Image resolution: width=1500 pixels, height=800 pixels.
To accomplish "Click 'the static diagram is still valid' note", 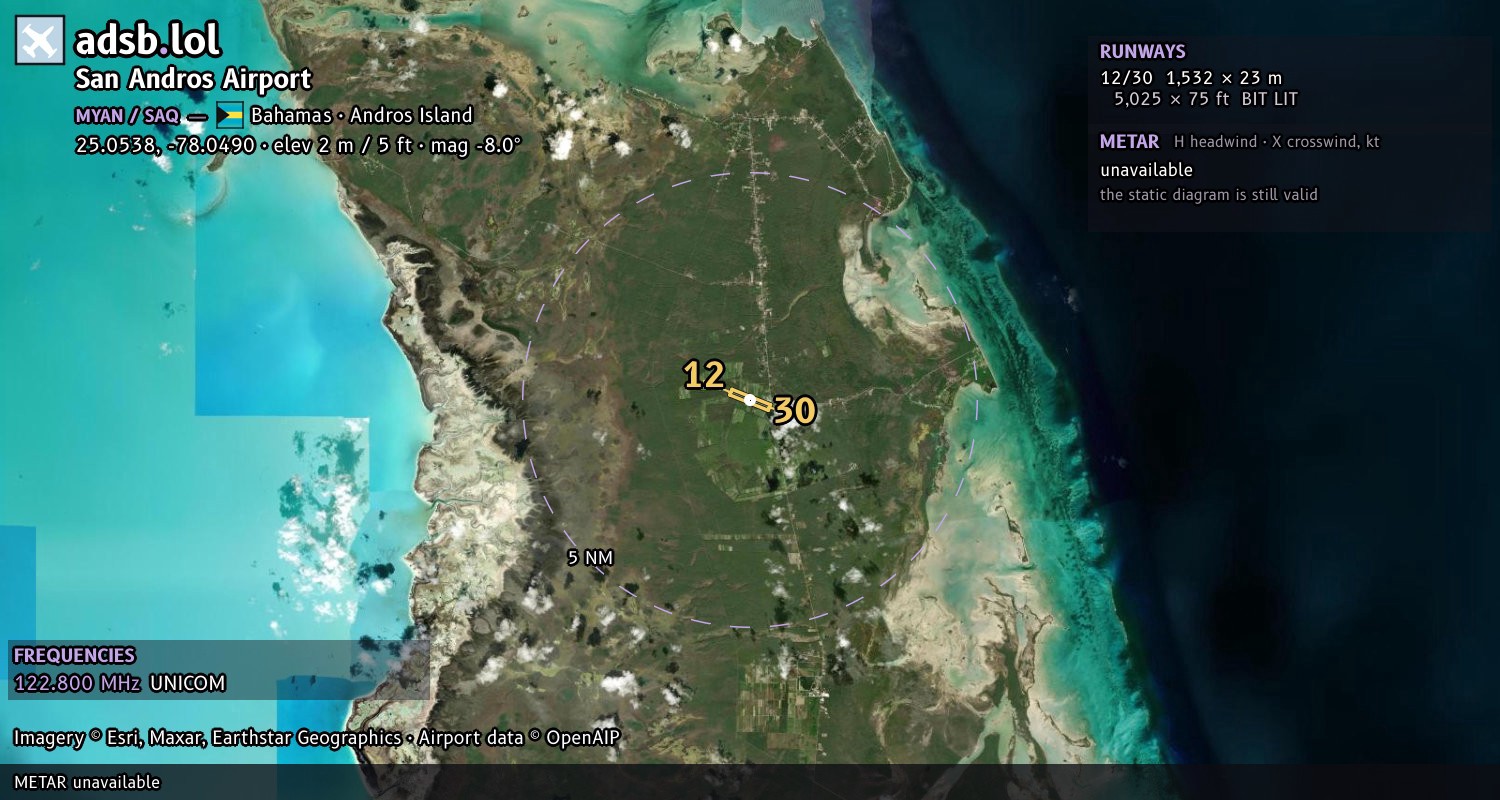I will pos(1209,195).
